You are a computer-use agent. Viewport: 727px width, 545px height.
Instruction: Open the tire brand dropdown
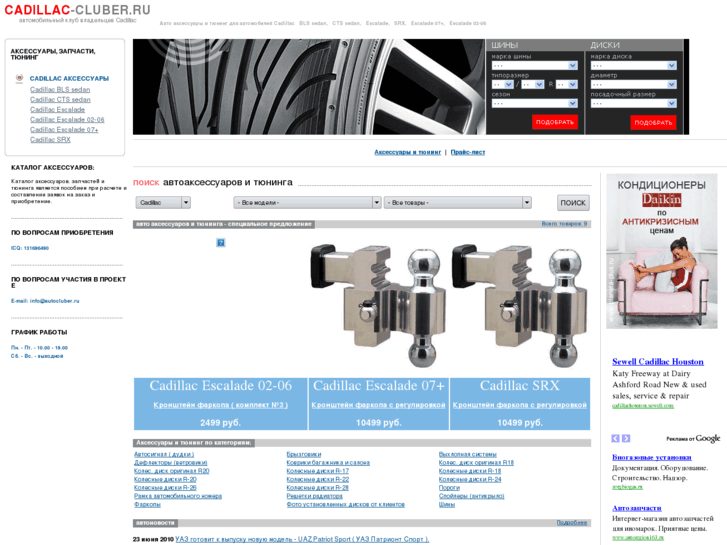click(x=534, y=65)
